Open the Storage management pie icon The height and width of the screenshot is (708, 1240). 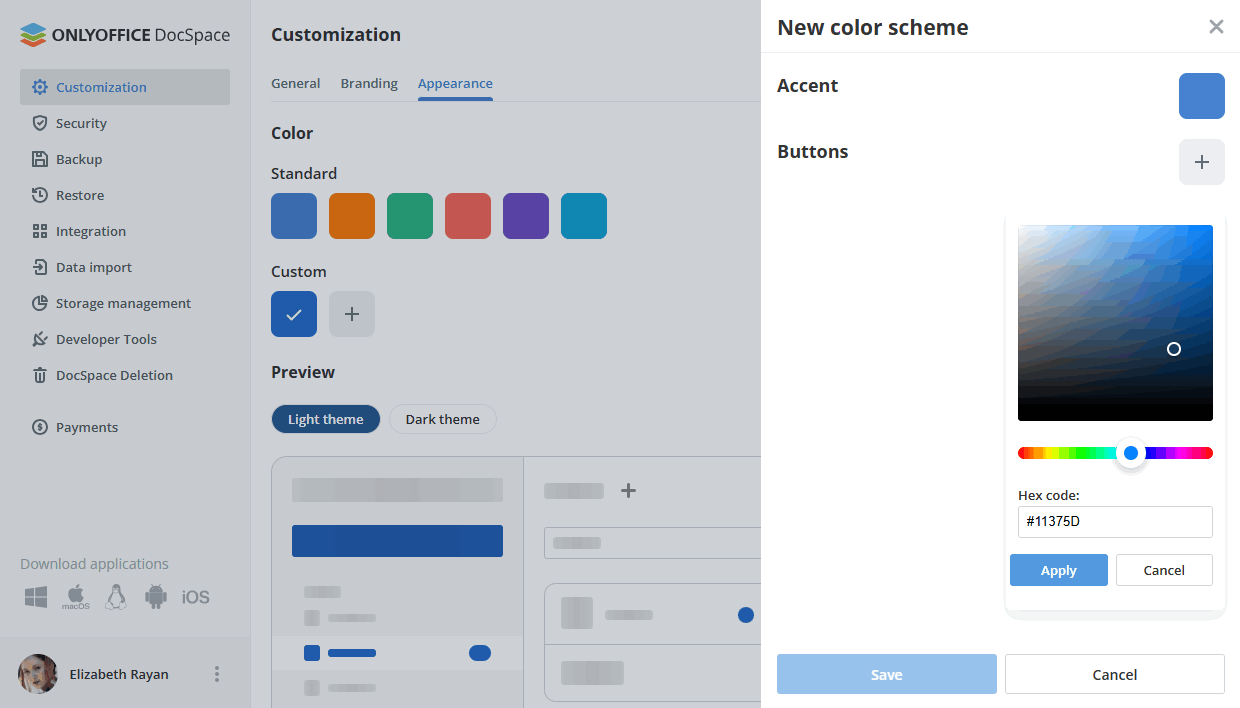tap(40, 303)
